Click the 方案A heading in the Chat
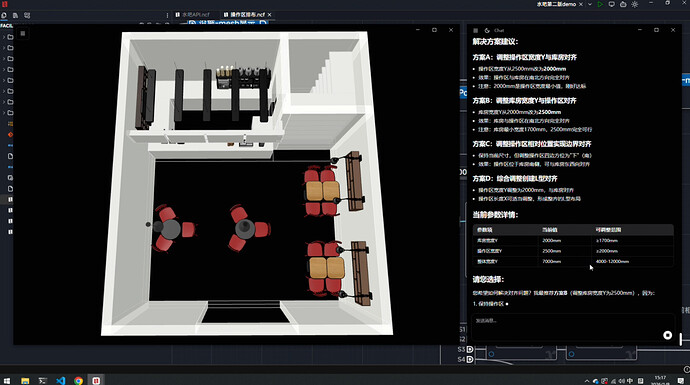This screenshot has width=690, height=385. point(524,57)
